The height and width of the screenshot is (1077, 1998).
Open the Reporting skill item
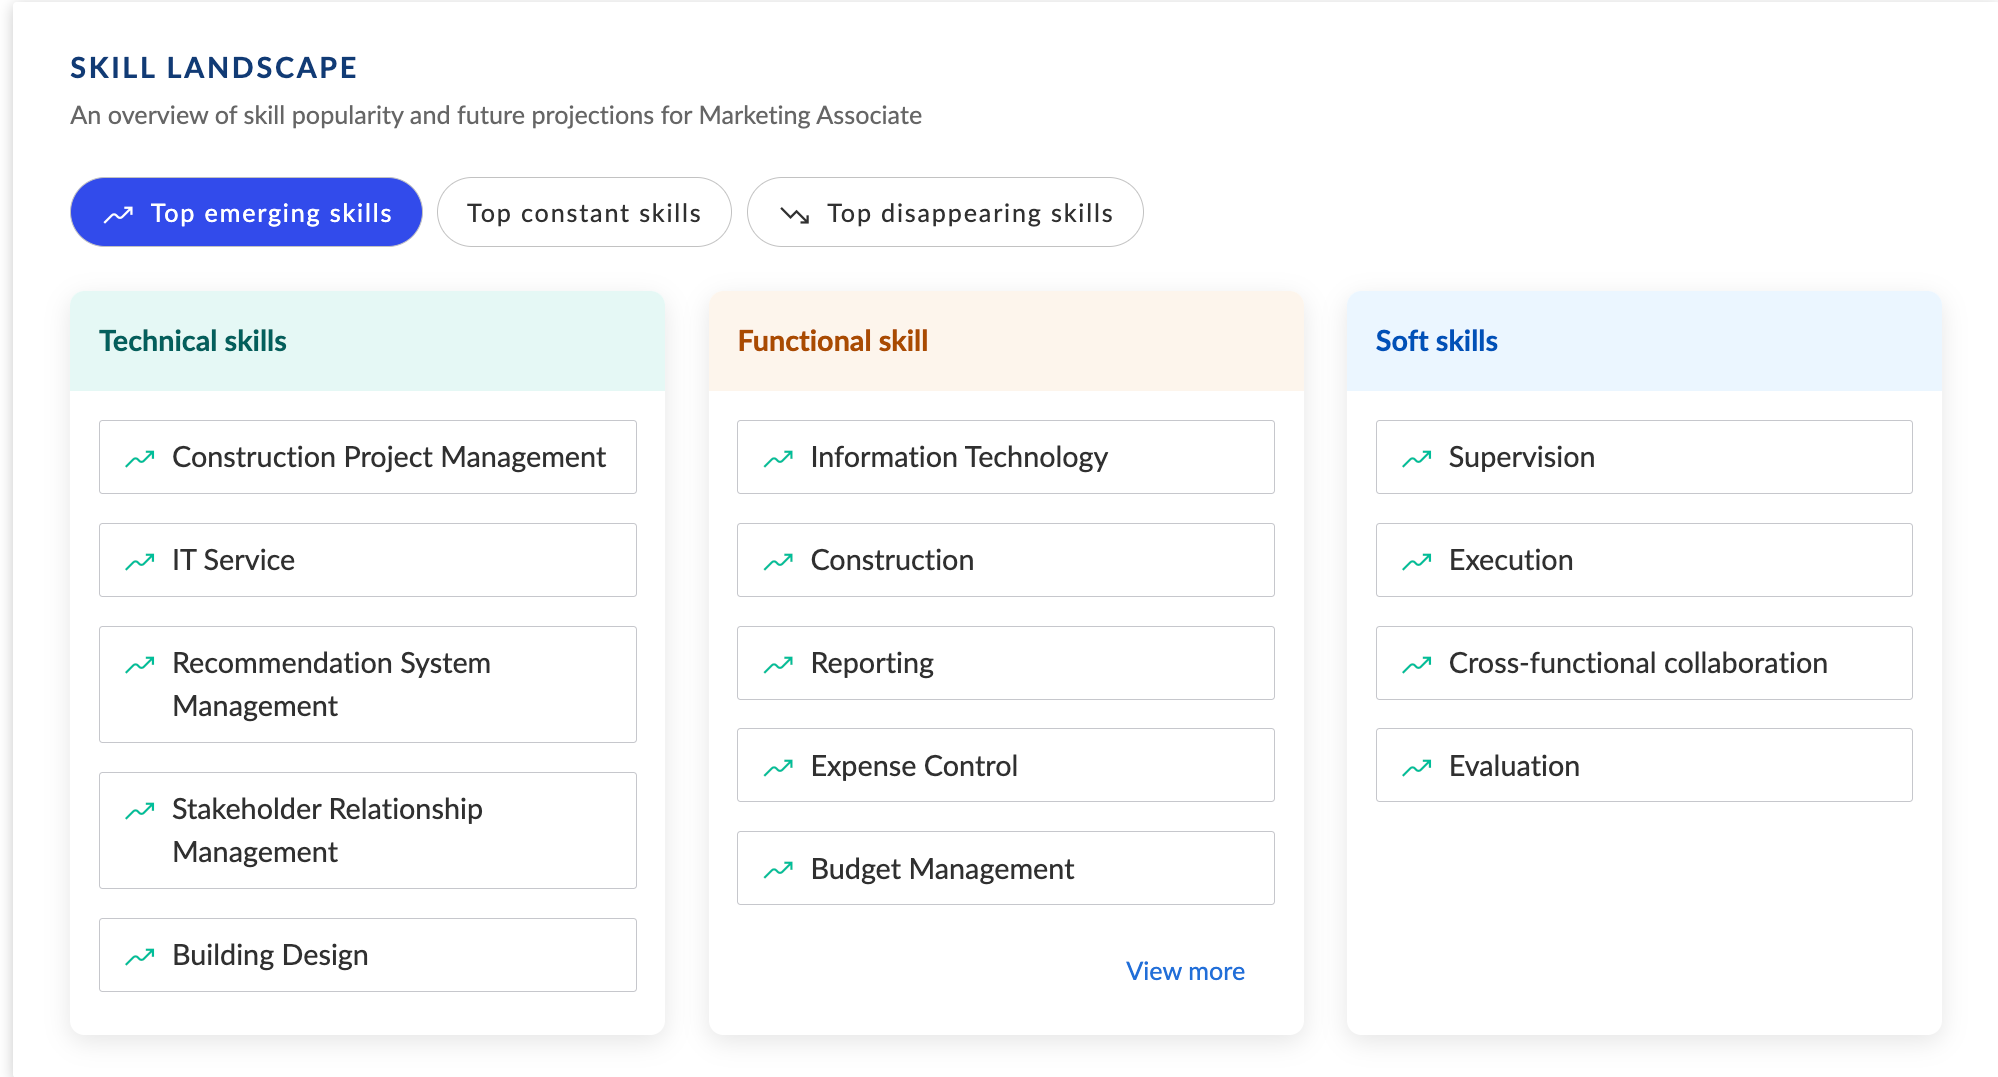pyautogui.click(x=1005, y=663)
